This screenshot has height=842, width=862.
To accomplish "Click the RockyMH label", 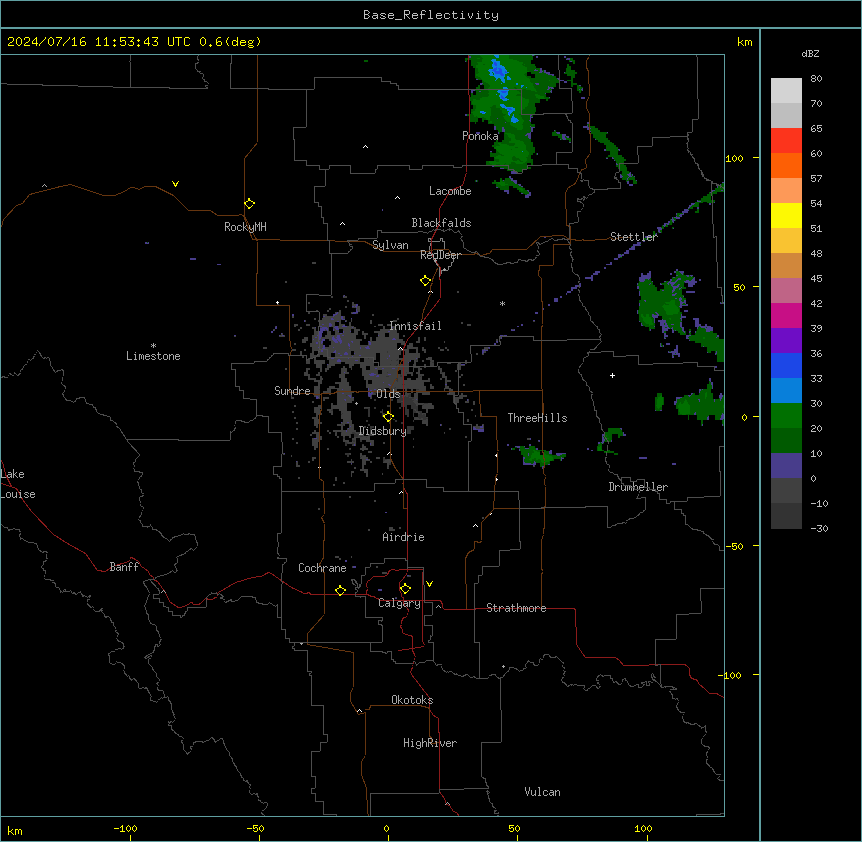I will [x=245, y=227].
